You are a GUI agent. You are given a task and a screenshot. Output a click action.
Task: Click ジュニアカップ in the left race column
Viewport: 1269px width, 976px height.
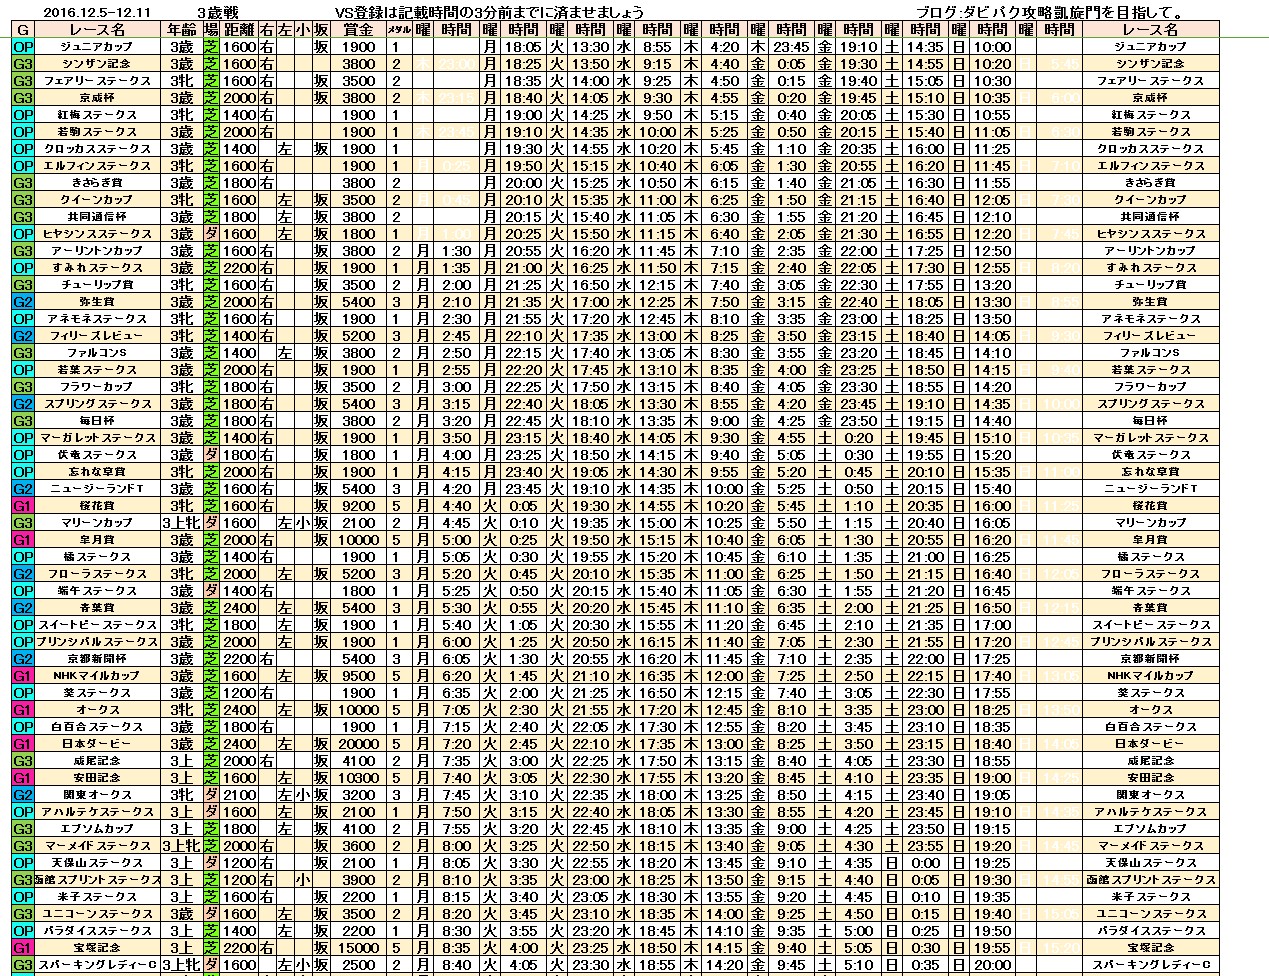[x=96, y=47]
